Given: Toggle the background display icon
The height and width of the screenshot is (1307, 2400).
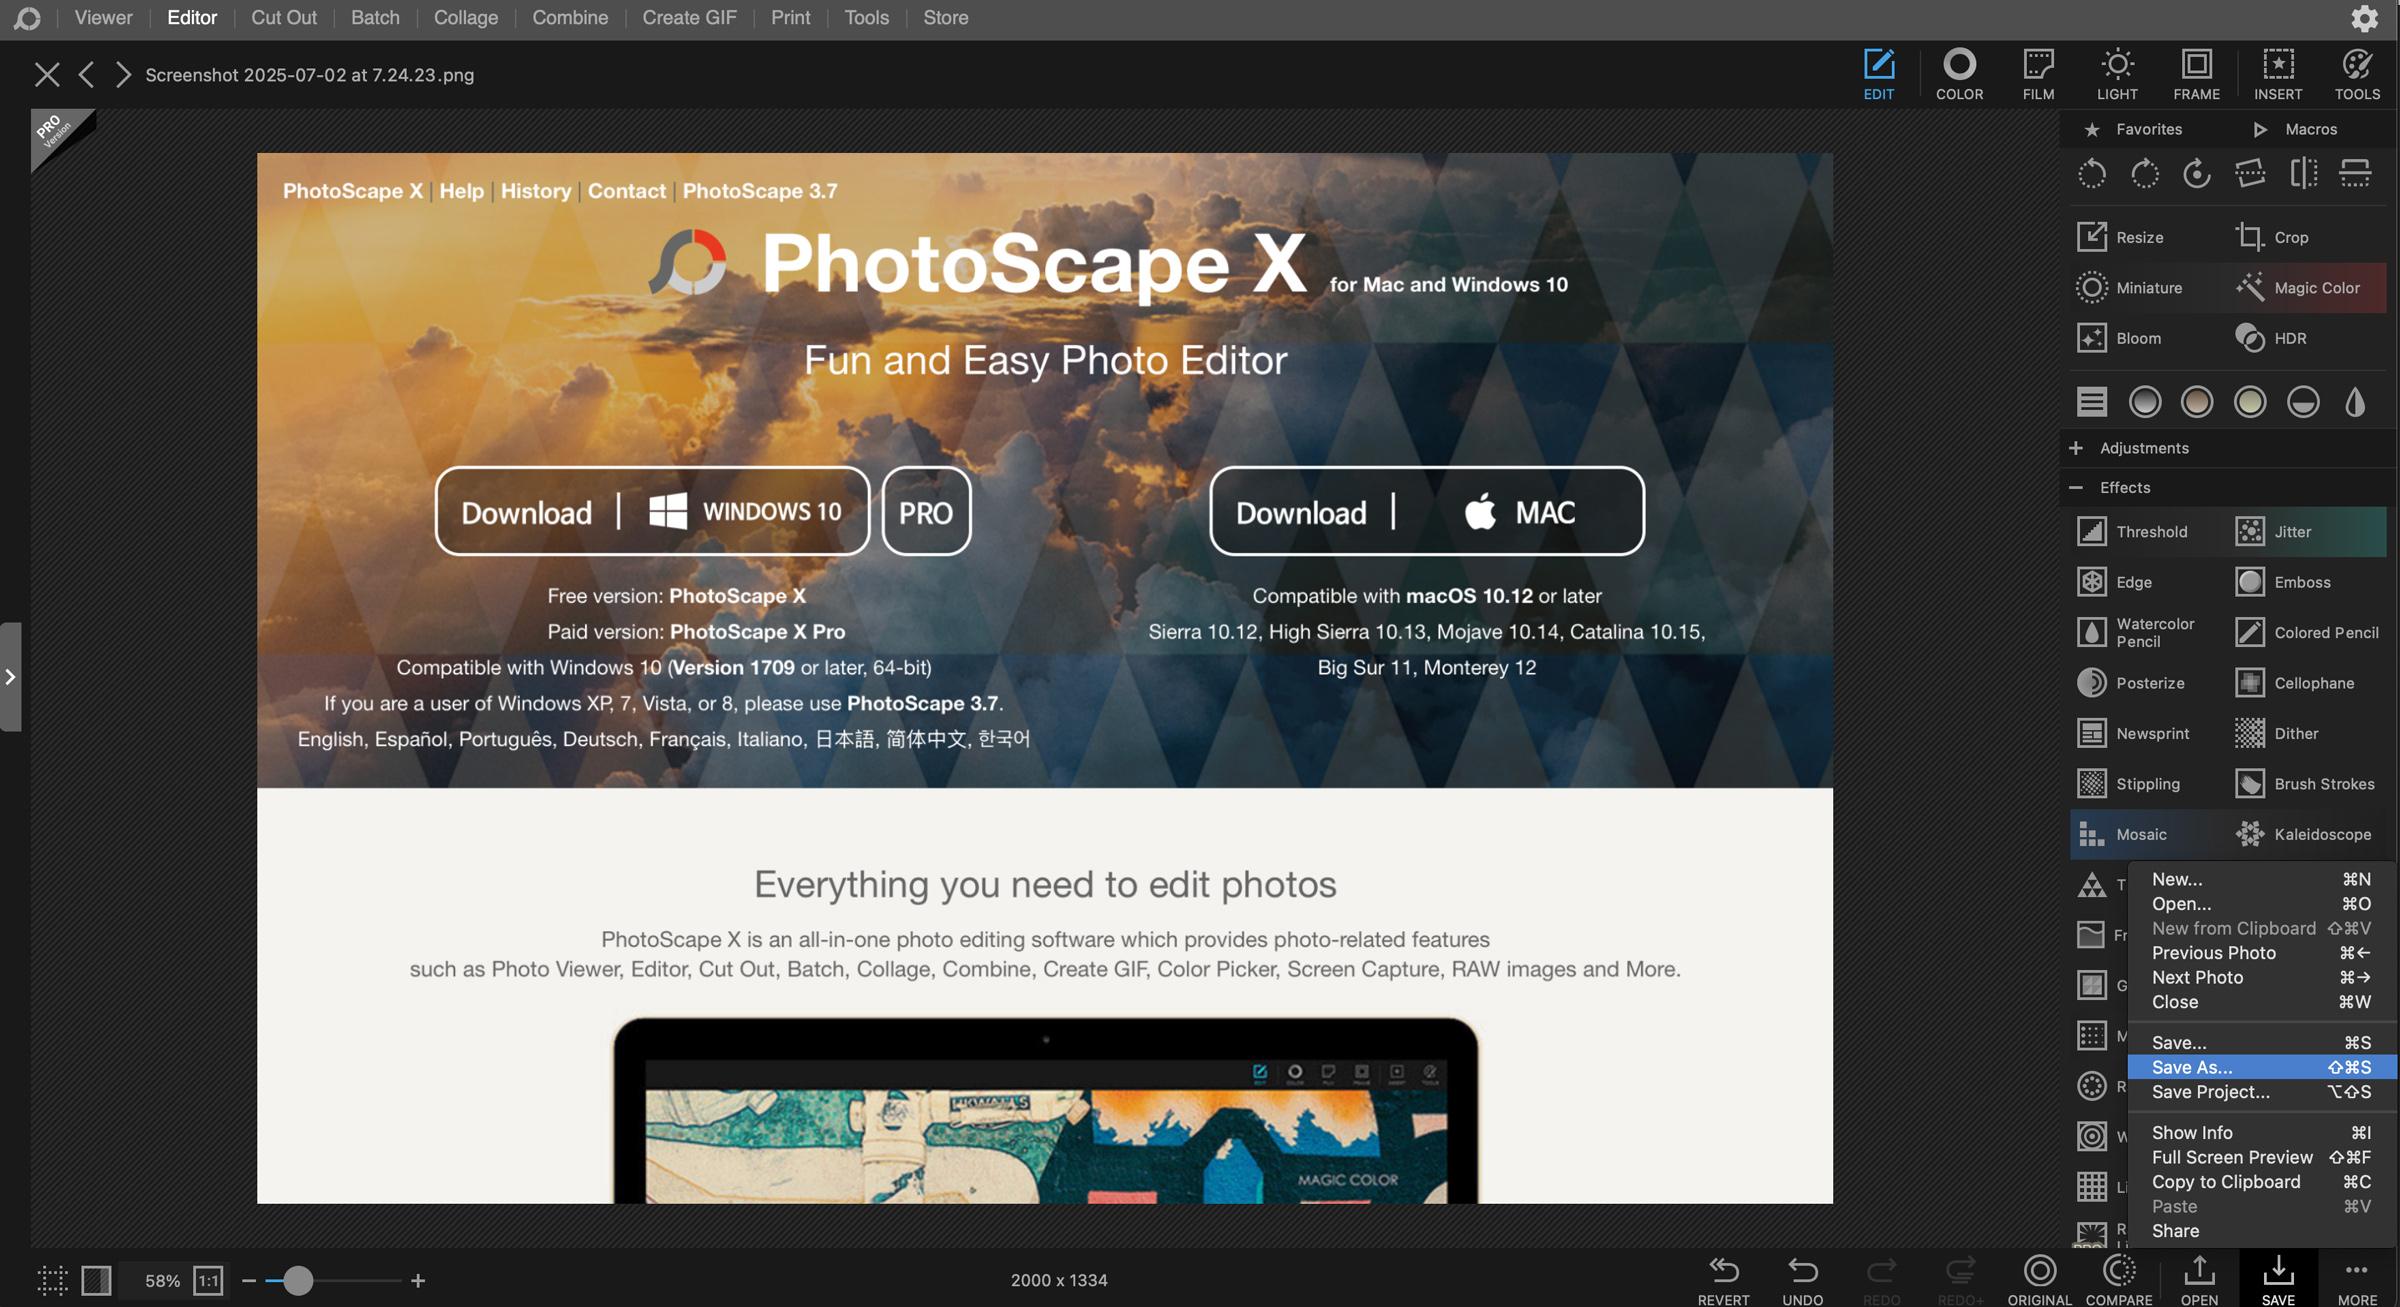Looking at the screenshot, I should [x=96, y=1280].
